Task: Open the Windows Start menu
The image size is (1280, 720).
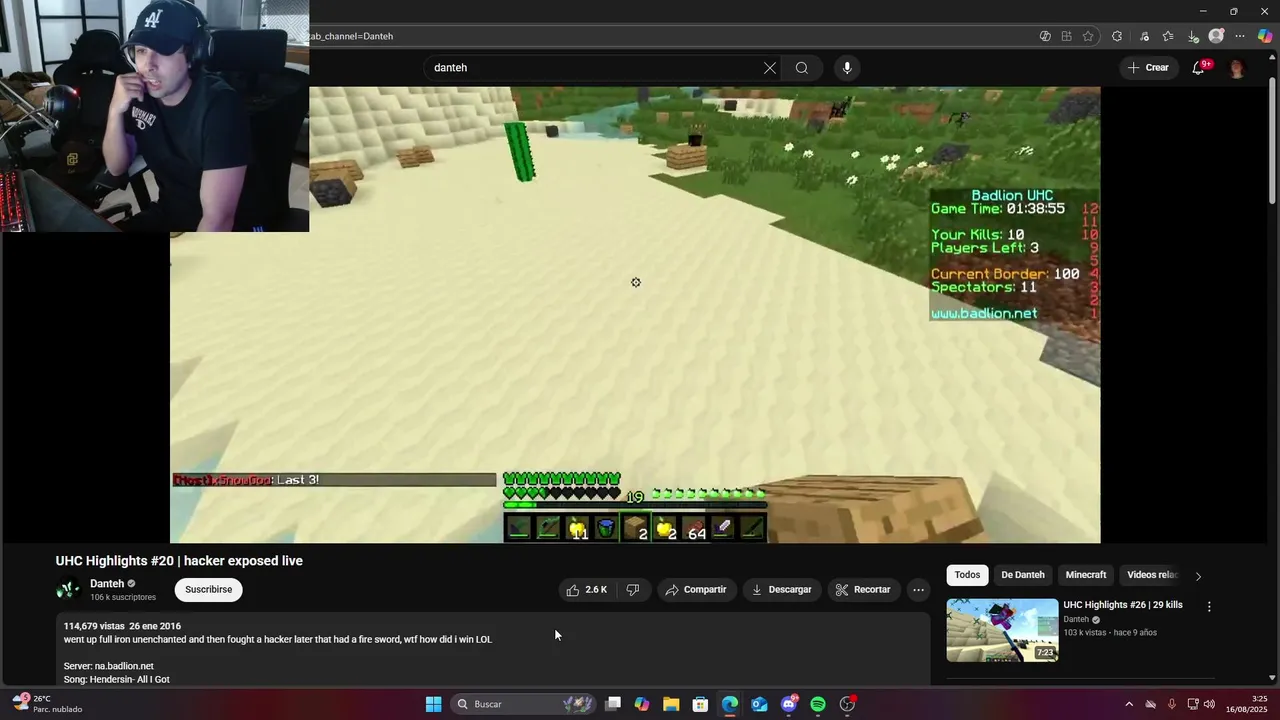Action: pyautogui.click(x=433, y=704)
